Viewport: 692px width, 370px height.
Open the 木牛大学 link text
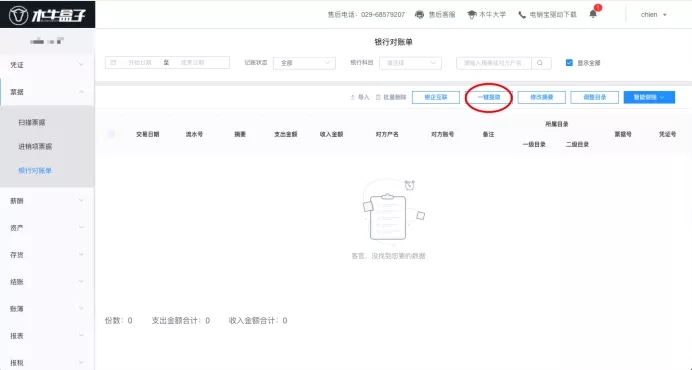click(x=493, y=15)
